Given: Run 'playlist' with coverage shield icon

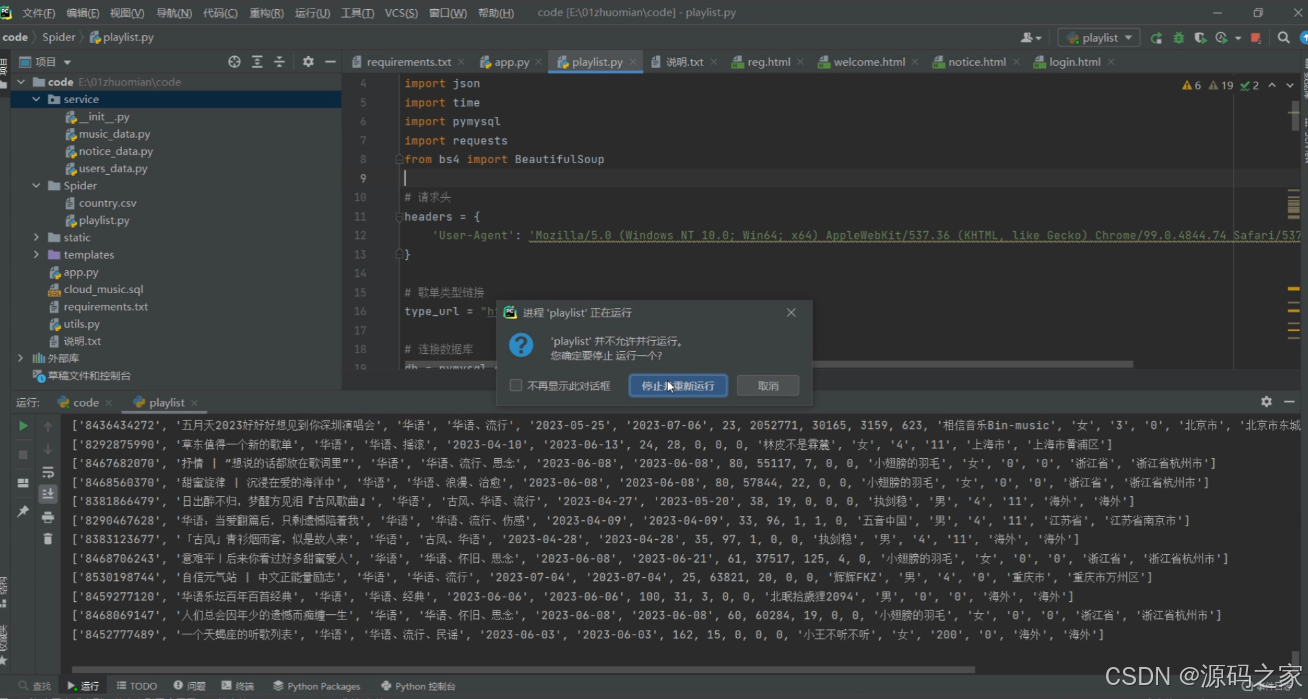Looking at the screenshot, I should pos(1199,38).
